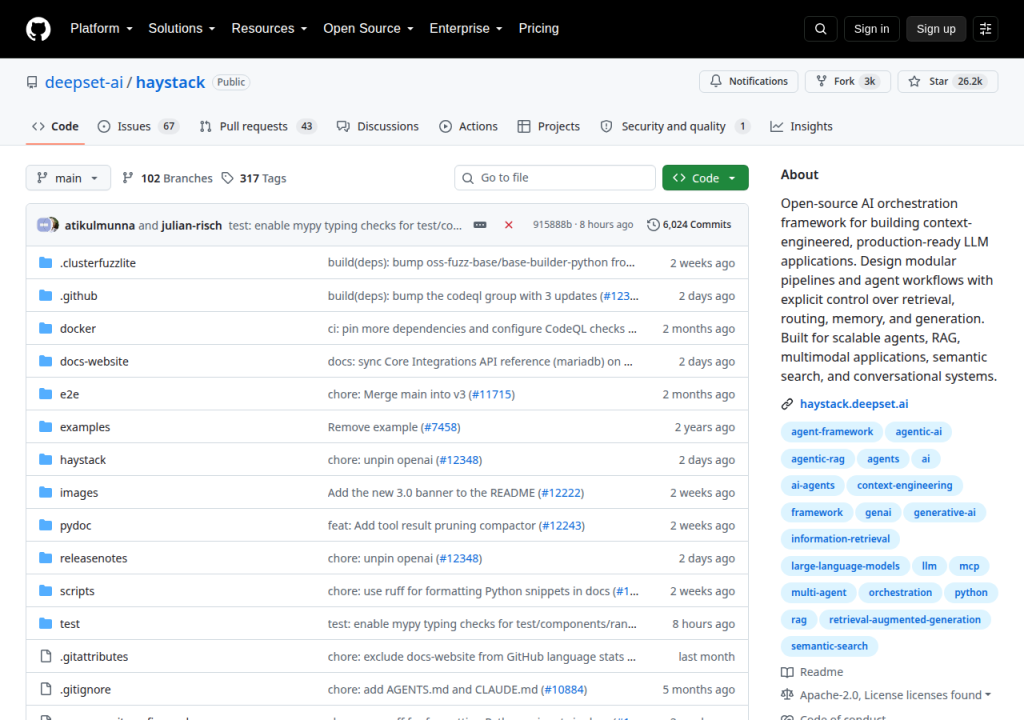1024x720 pixels.
Task: Open the Security and quality tab
Action: 675,127
